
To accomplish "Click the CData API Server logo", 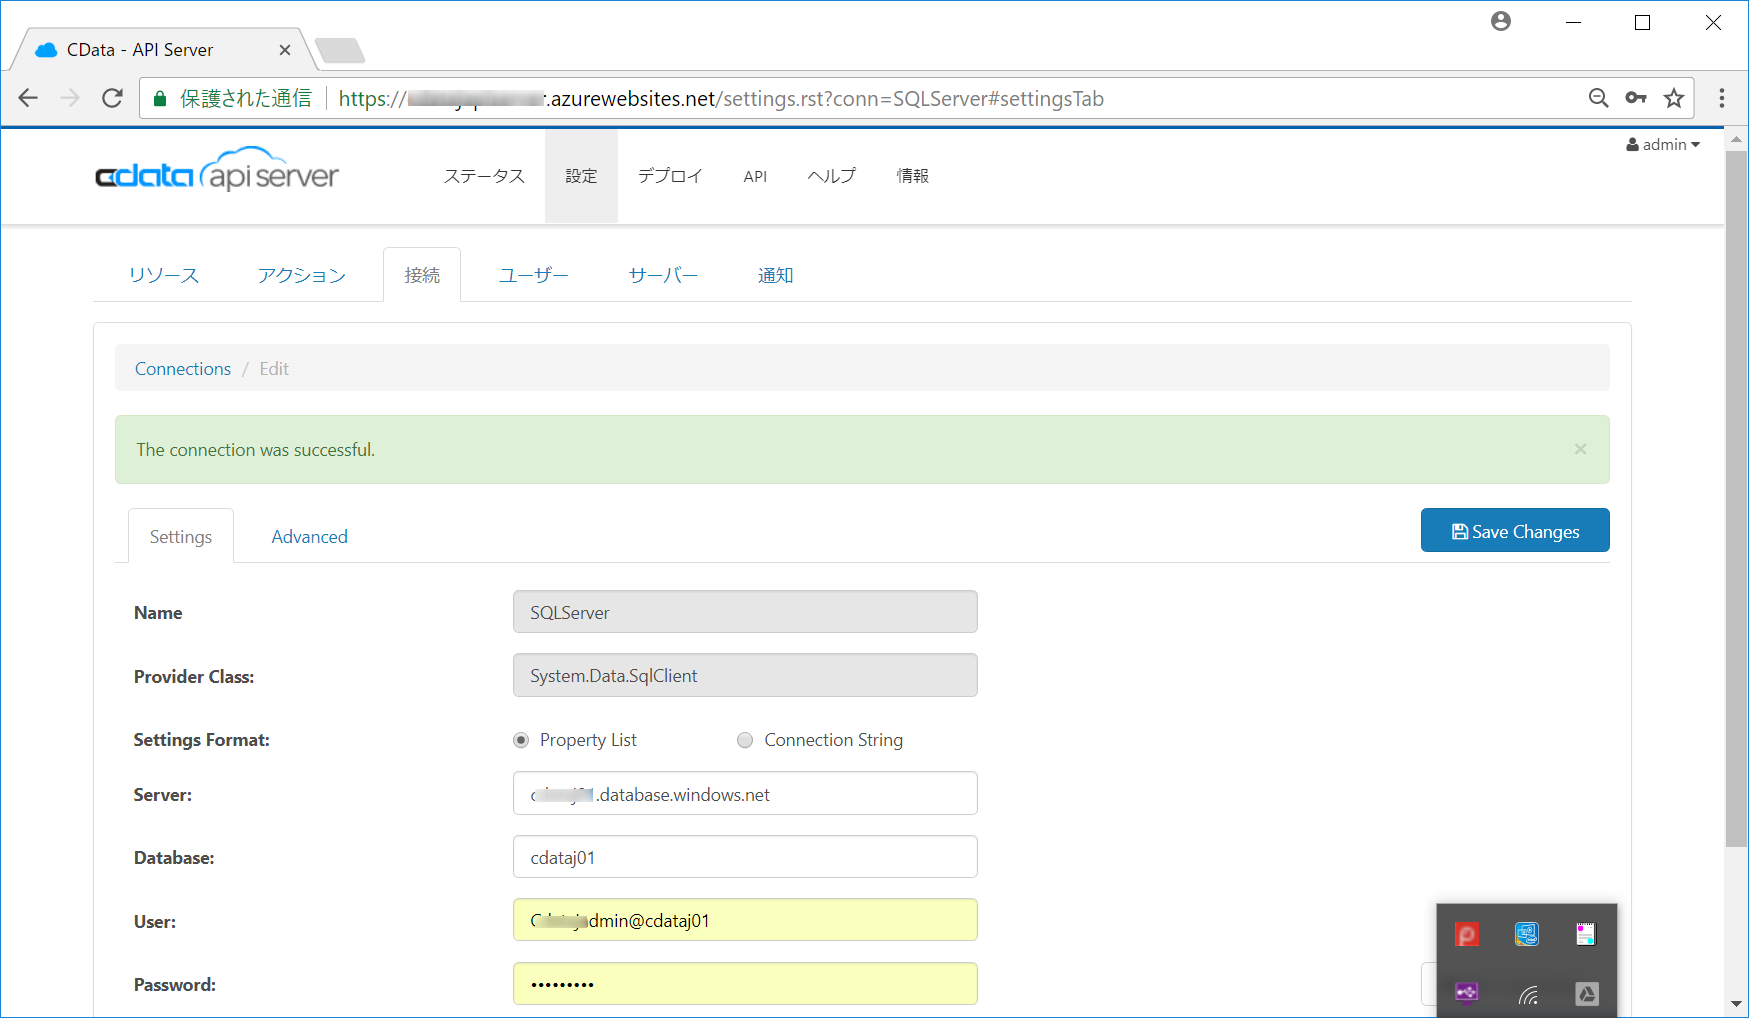I will 216,172.
